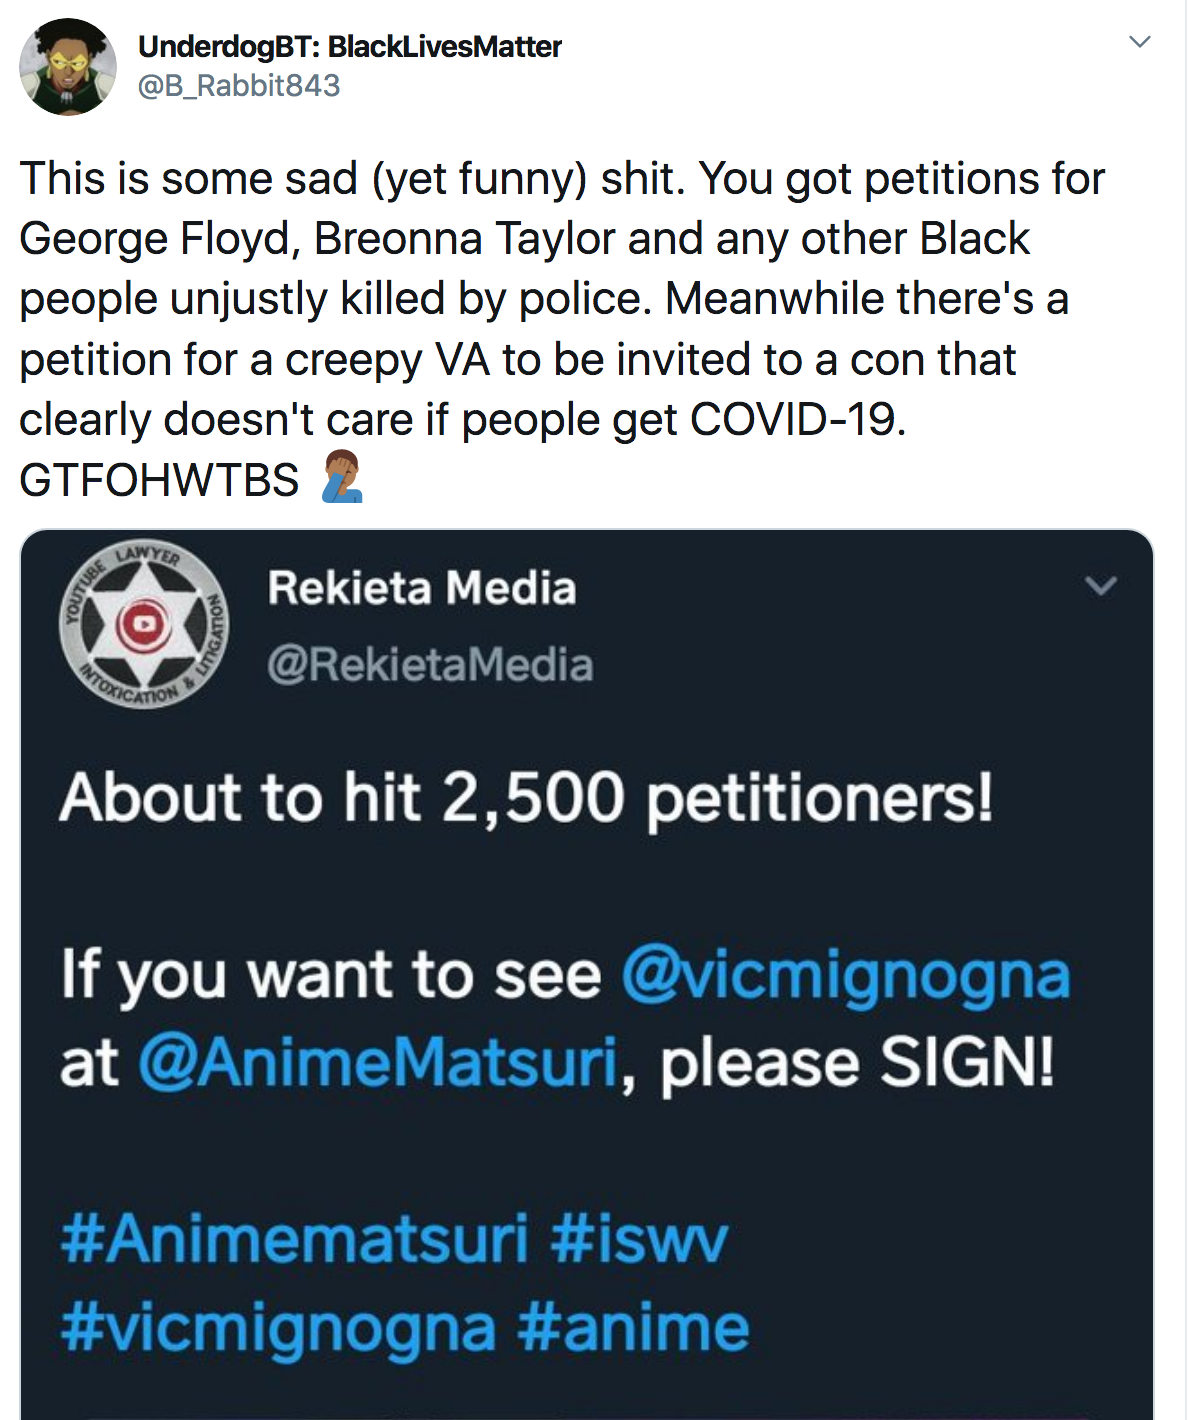
Task: Click the COVID-19 sentence in tweet body
Action: pyautogui.click(x=463, y=420)
